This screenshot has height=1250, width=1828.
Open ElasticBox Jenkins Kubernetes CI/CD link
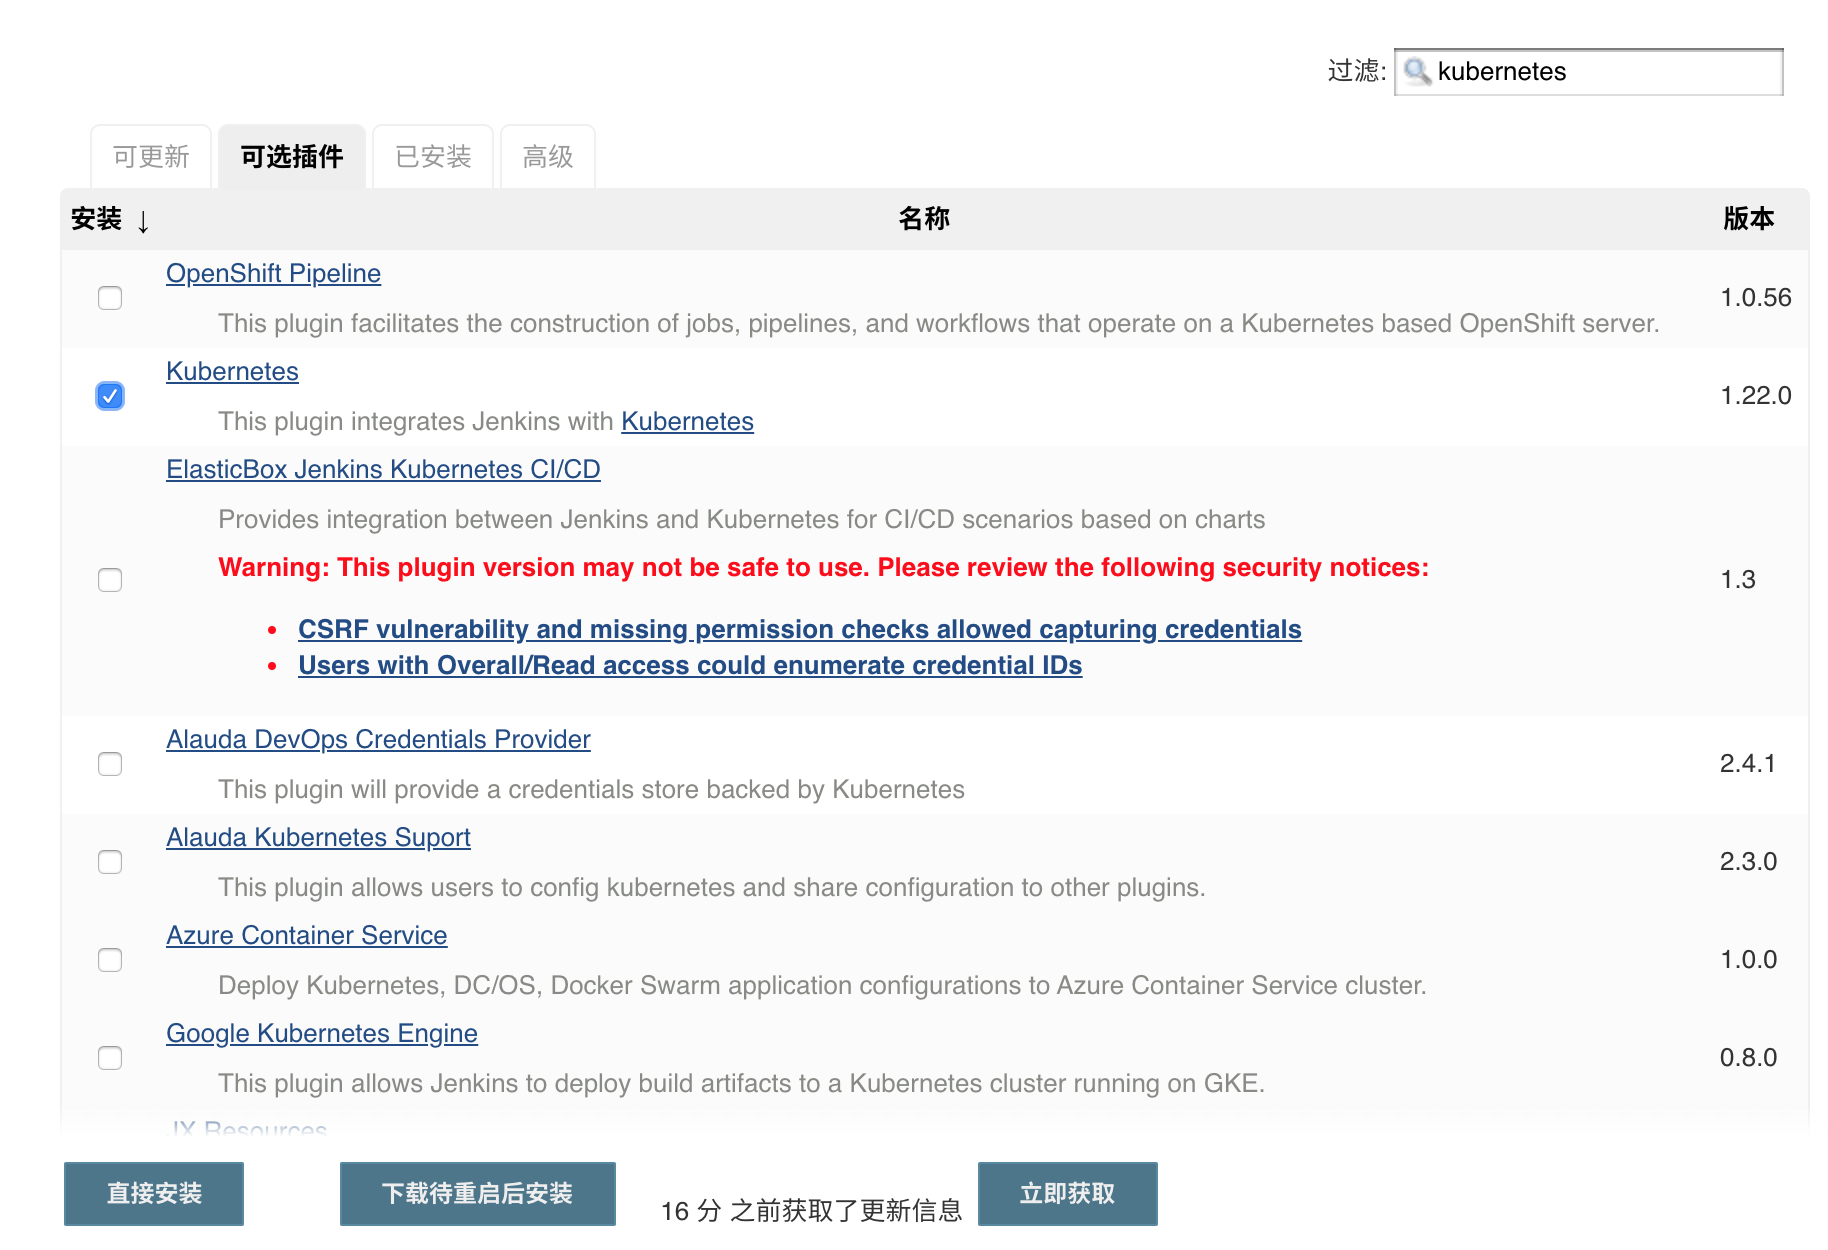click(x=383, y=469)
